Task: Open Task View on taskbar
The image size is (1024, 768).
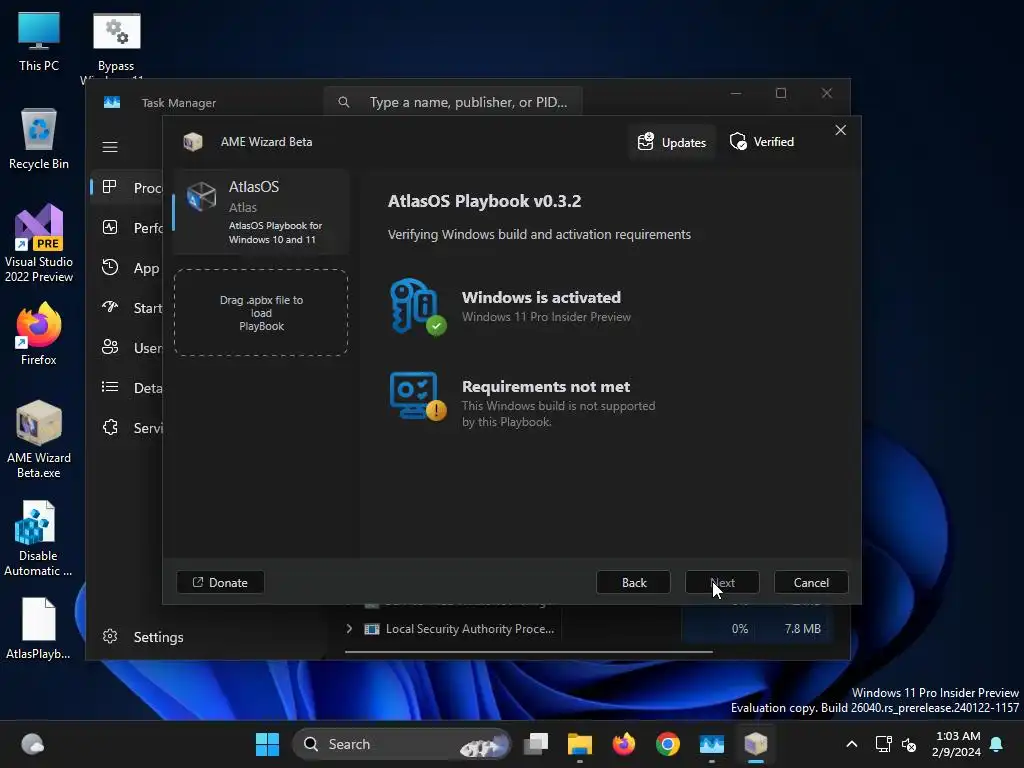Action: pos(536,744)
